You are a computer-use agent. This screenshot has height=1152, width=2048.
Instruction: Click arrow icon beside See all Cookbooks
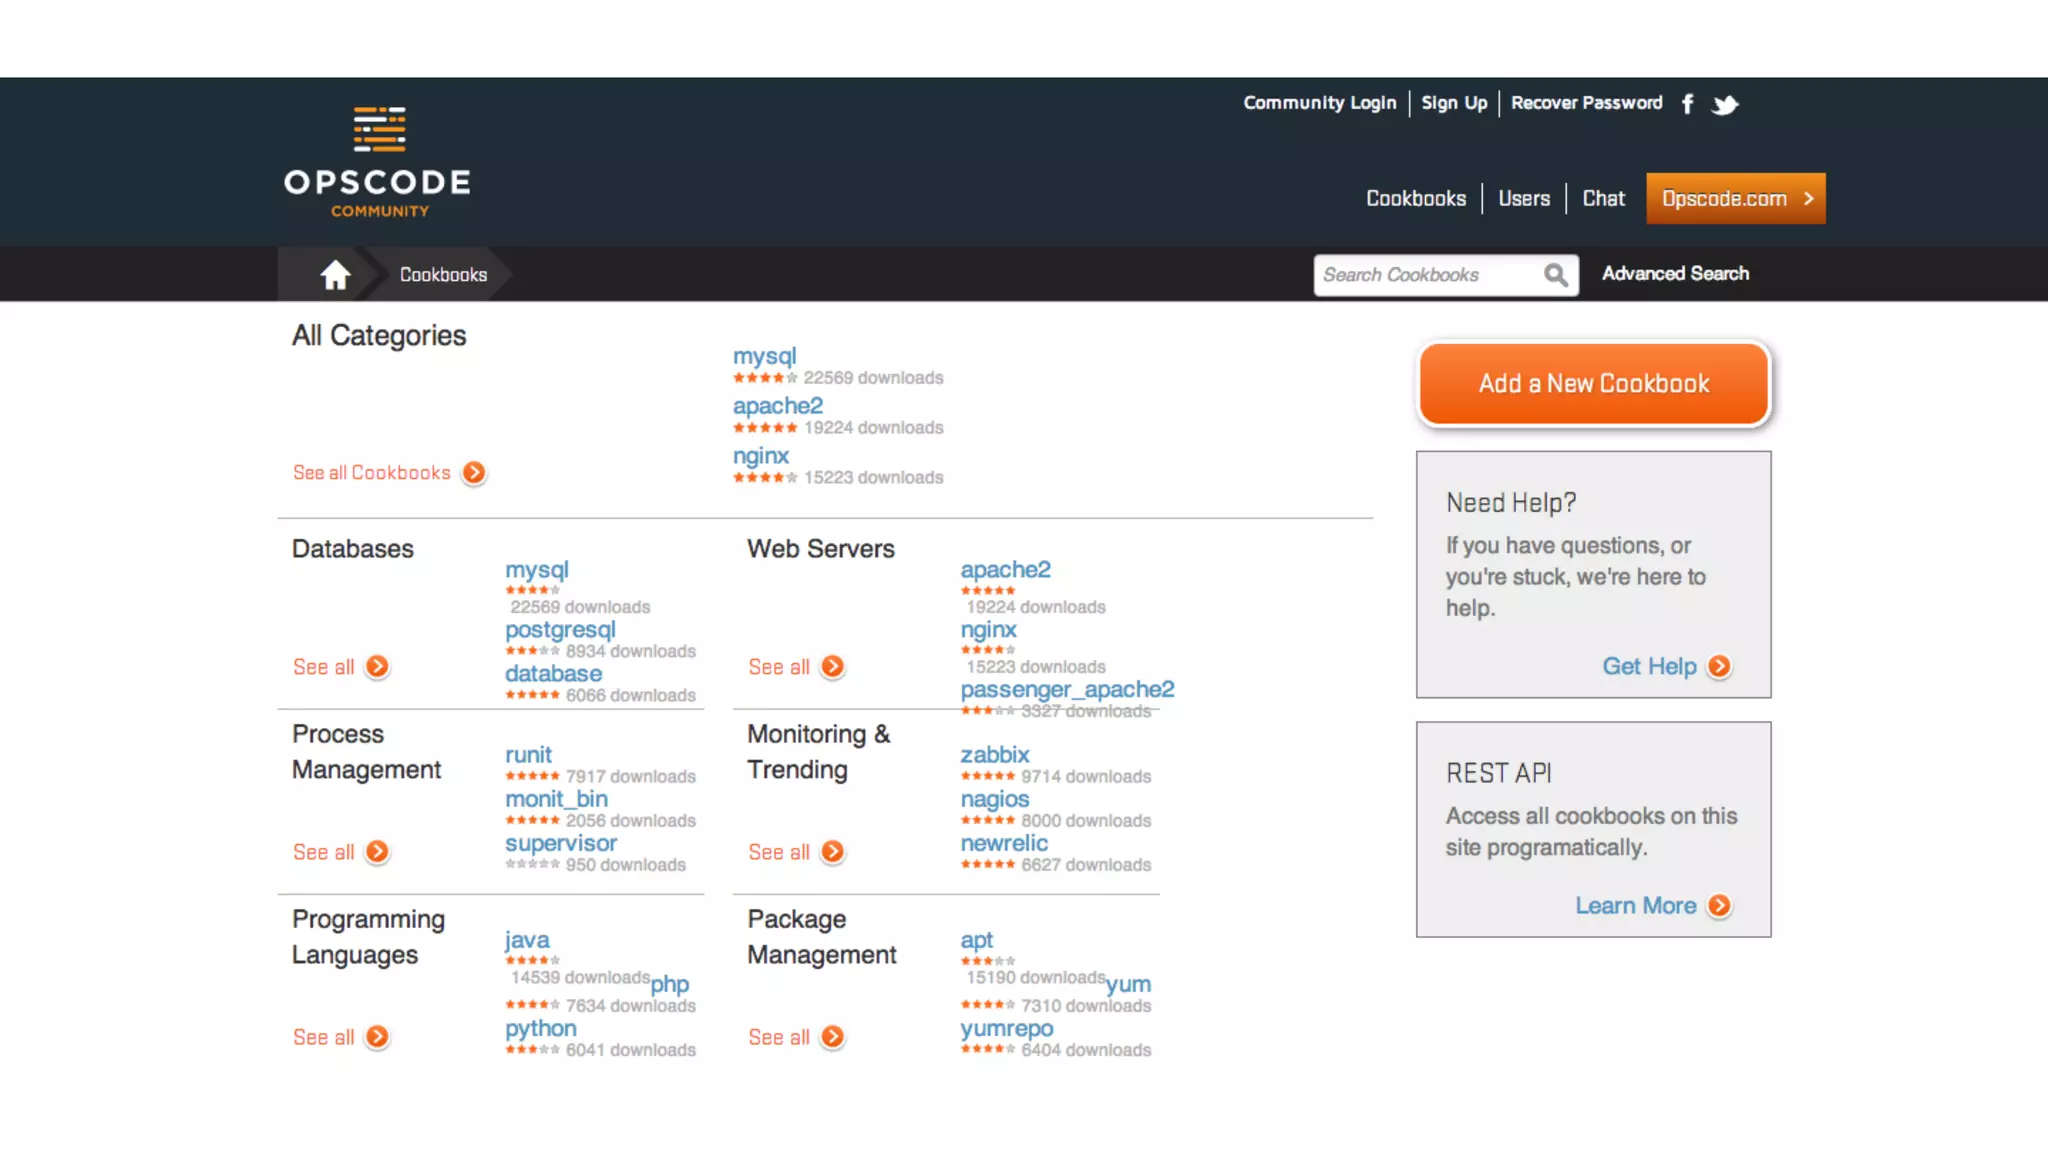coord(475,473)
